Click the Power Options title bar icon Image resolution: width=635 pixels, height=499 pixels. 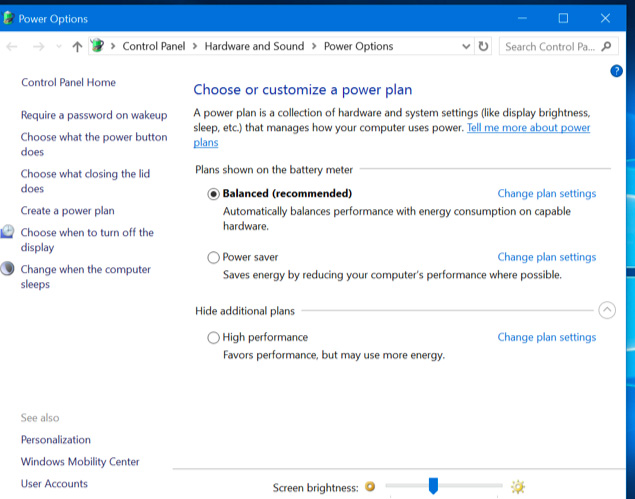coord(9,18)
